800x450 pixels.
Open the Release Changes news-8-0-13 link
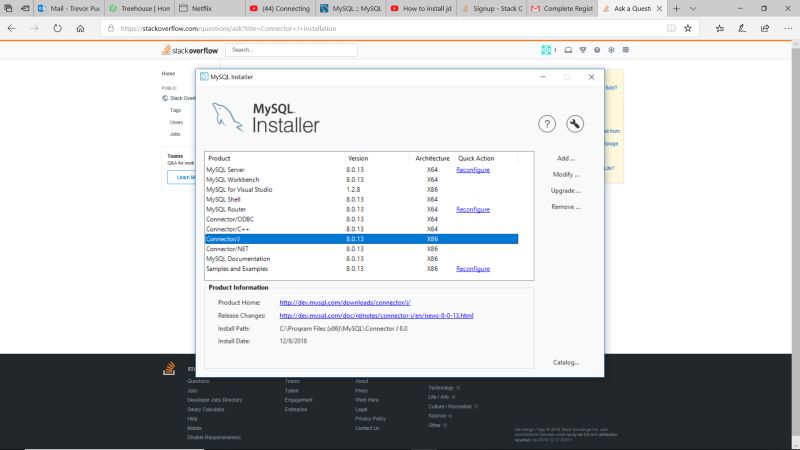pyautogui.click(x=377, y=316)
